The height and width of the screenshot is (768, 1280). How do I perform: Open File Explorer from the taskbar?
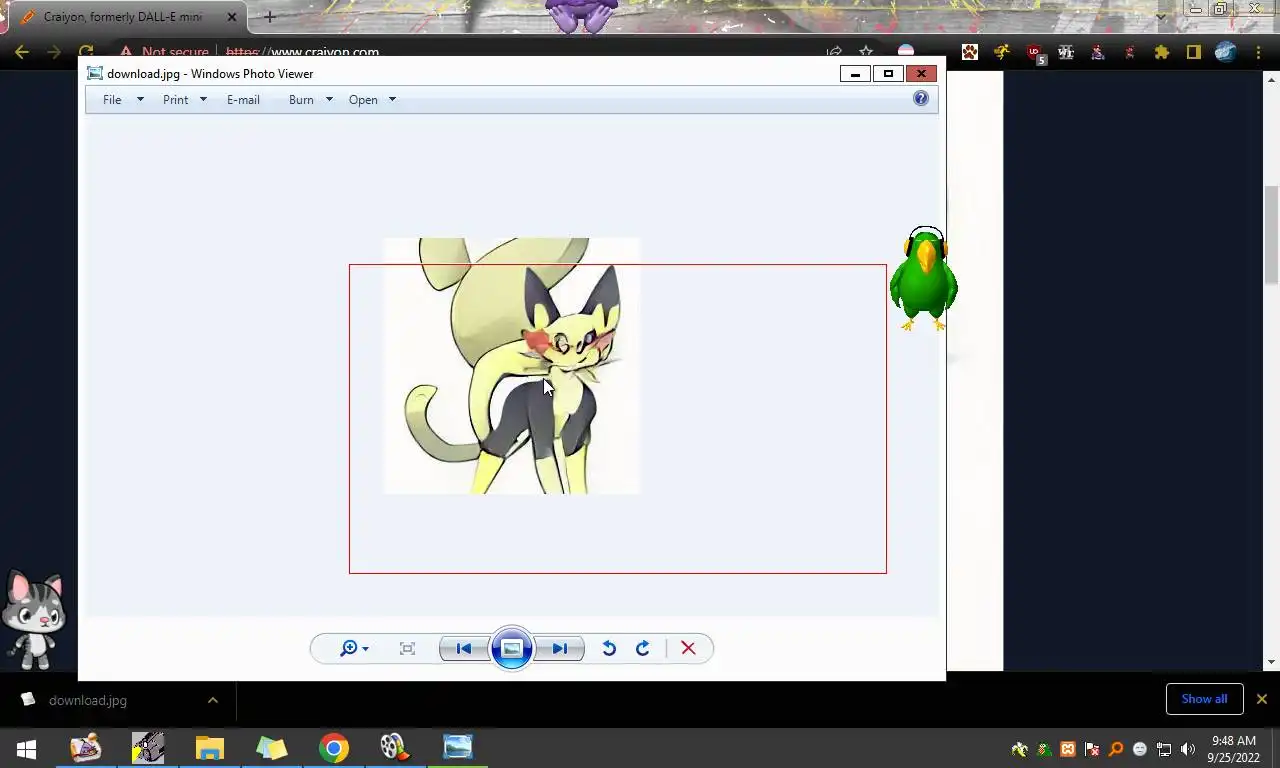(209, 748)
